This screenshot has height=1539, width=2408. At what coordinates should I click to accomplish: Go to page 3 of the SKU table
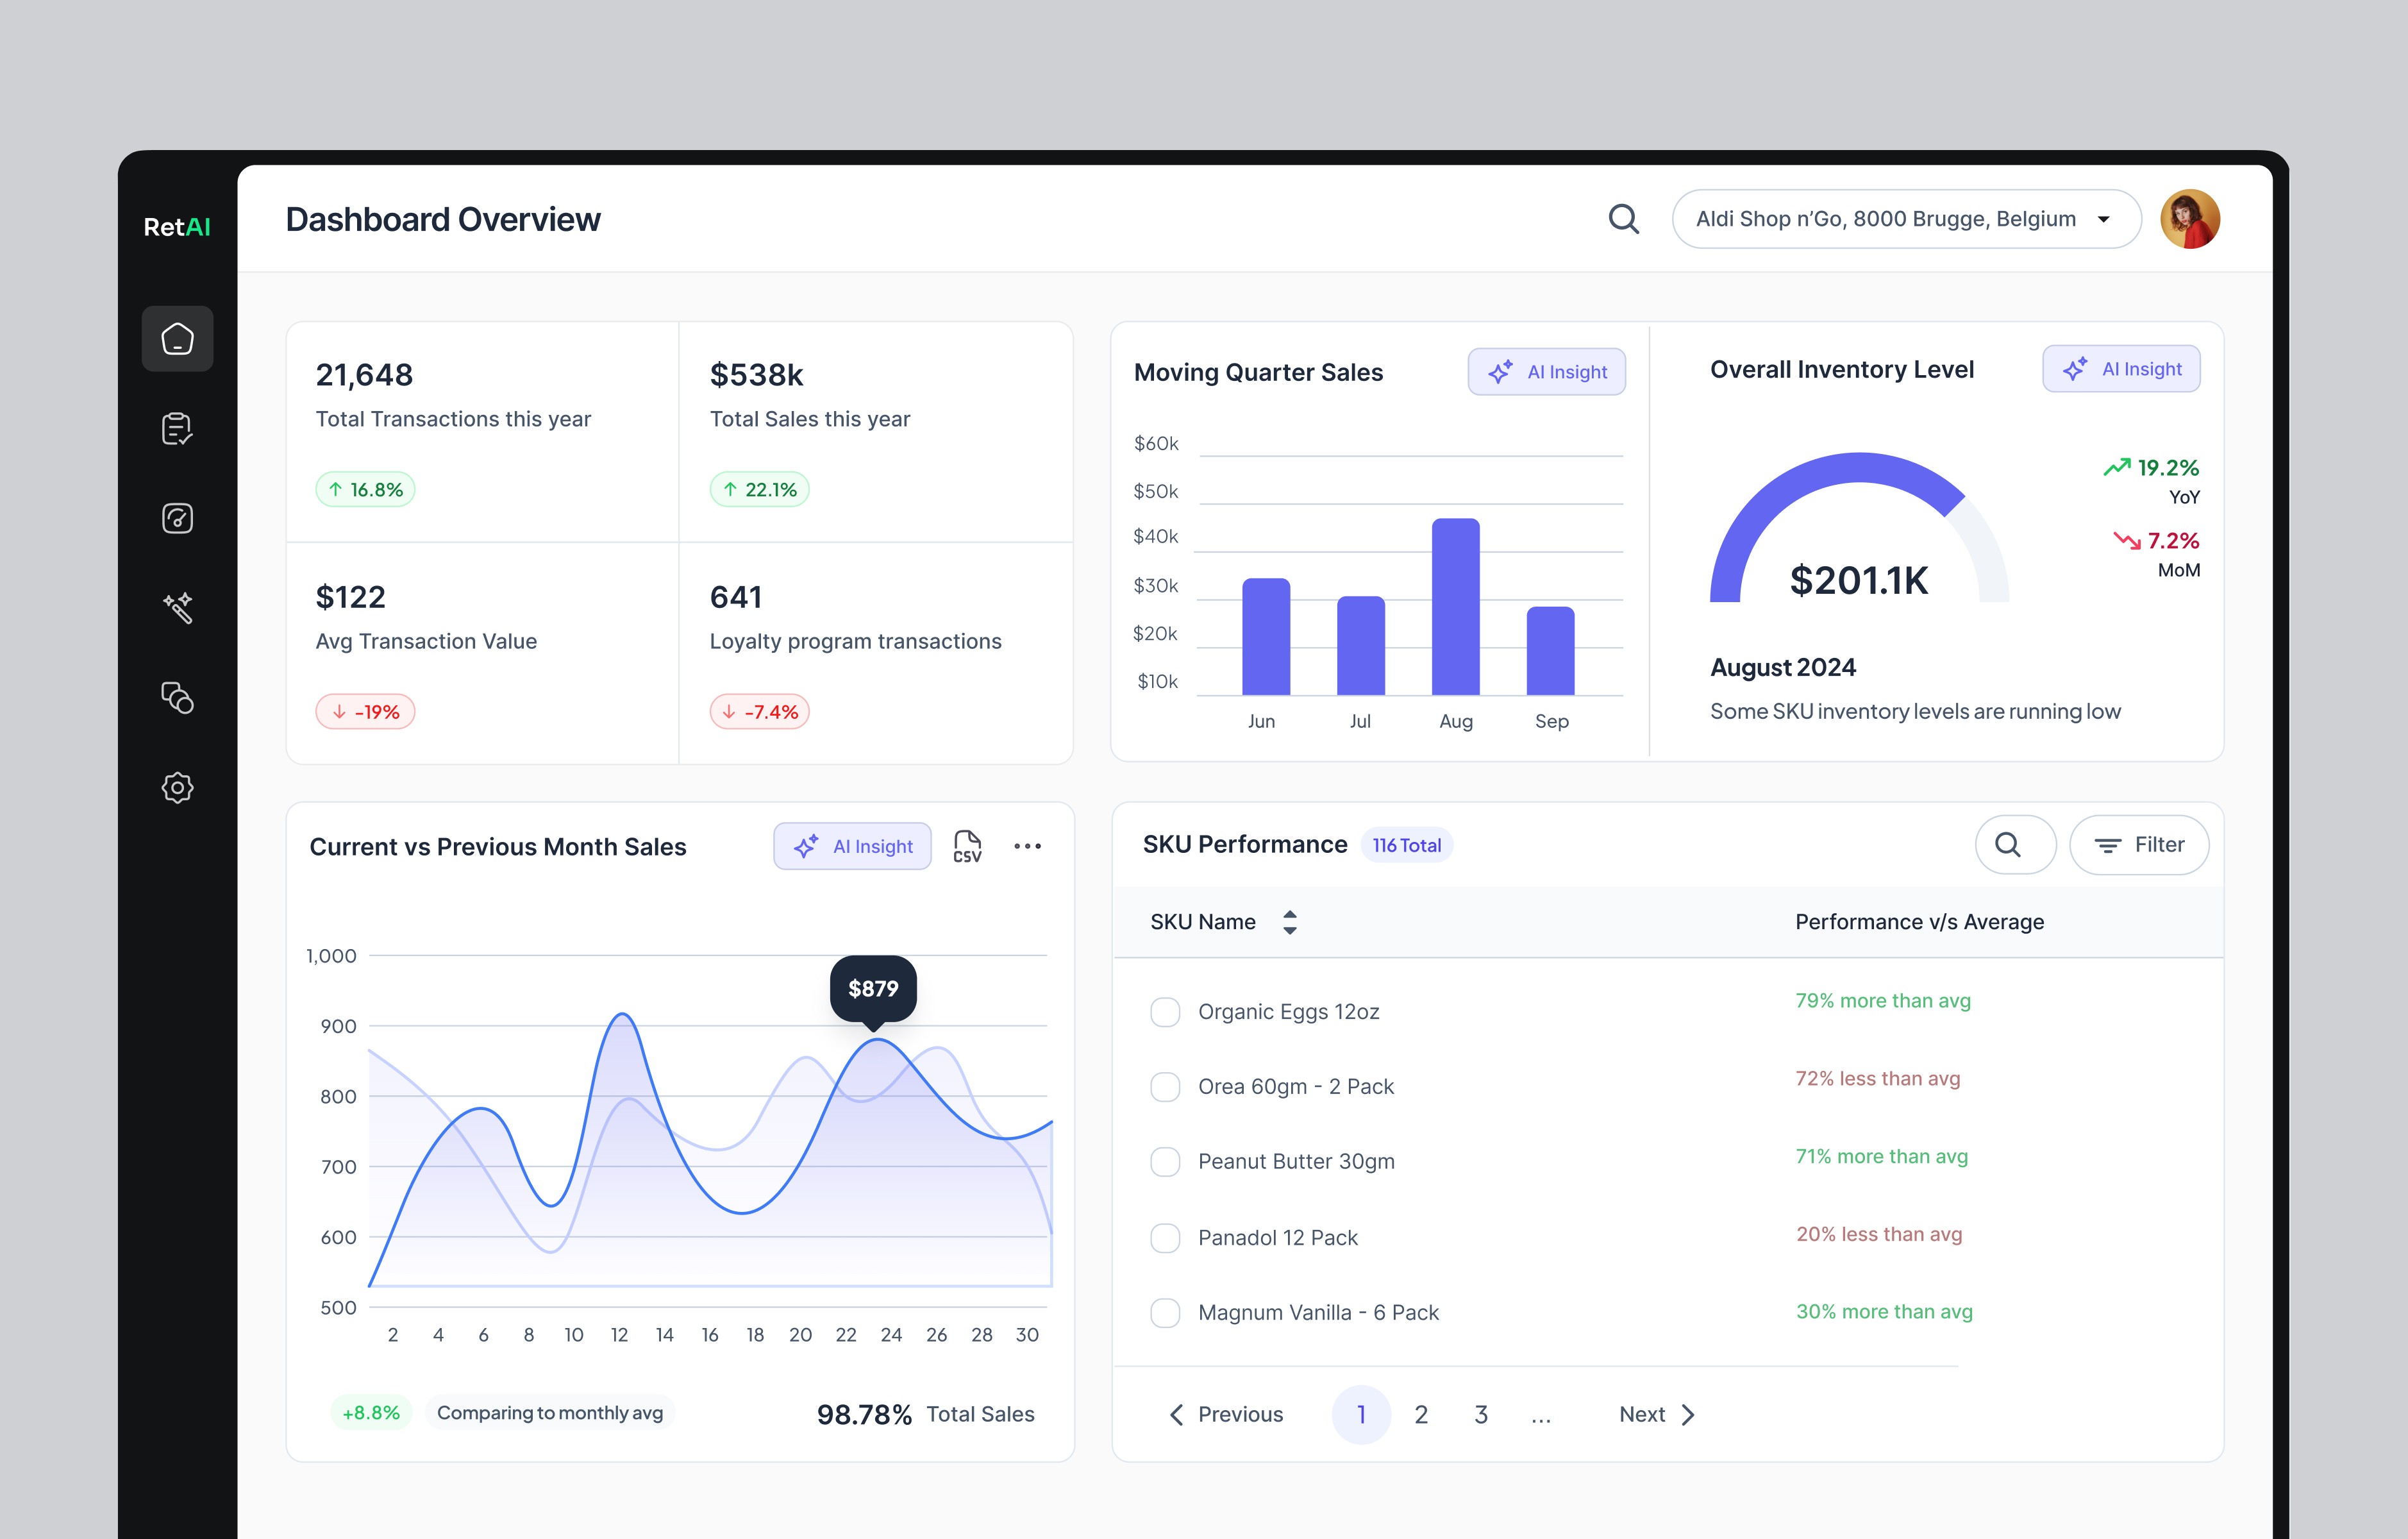point(1481,1414)
